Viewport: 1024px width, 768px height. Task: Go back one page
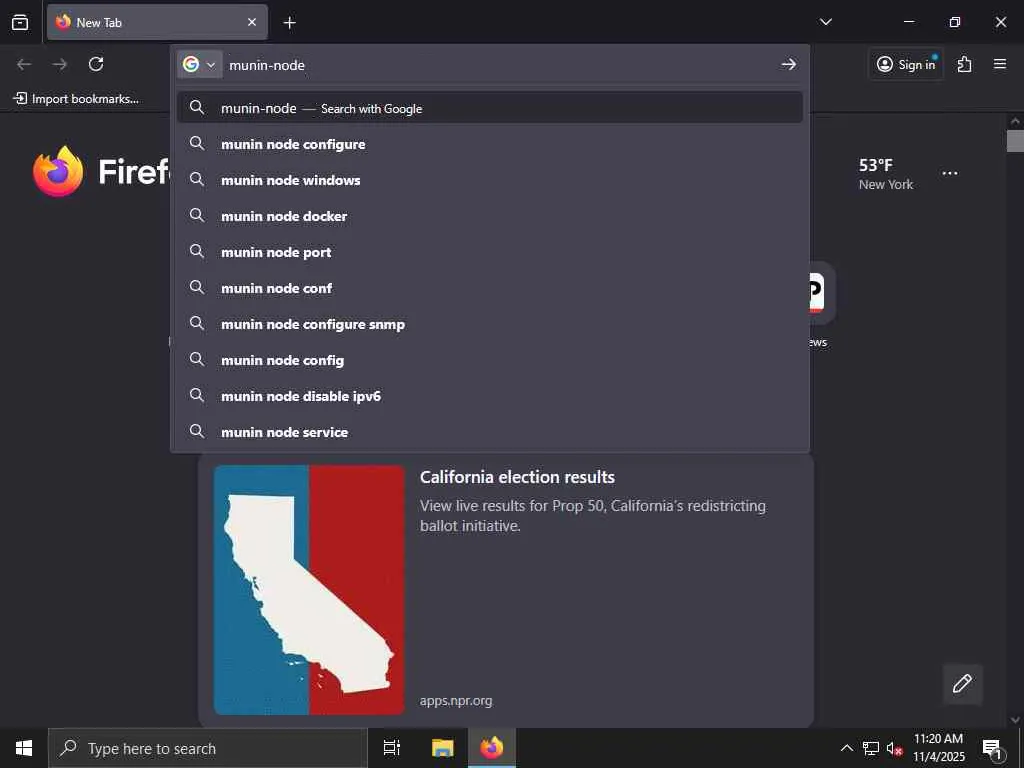(24, 64)
